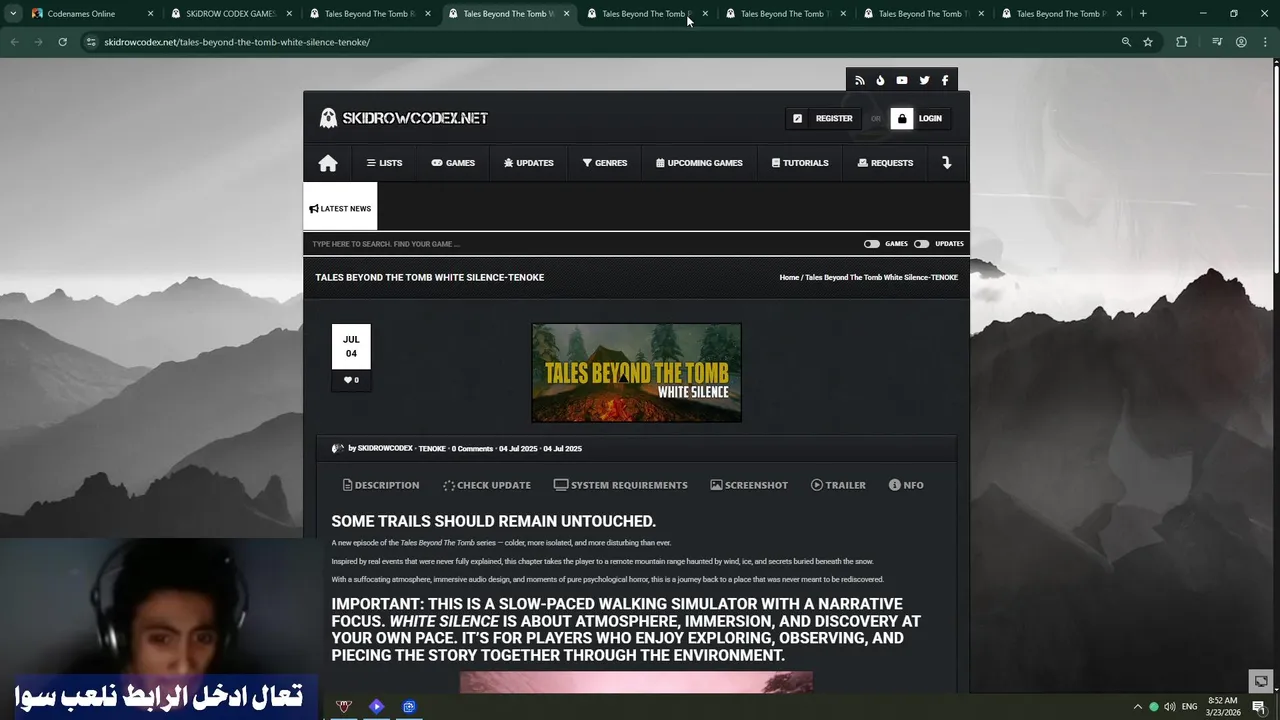Screen dimensions: 1280x720
Task: Follow the Home breadcrumb link
Action: pos(789,277)
